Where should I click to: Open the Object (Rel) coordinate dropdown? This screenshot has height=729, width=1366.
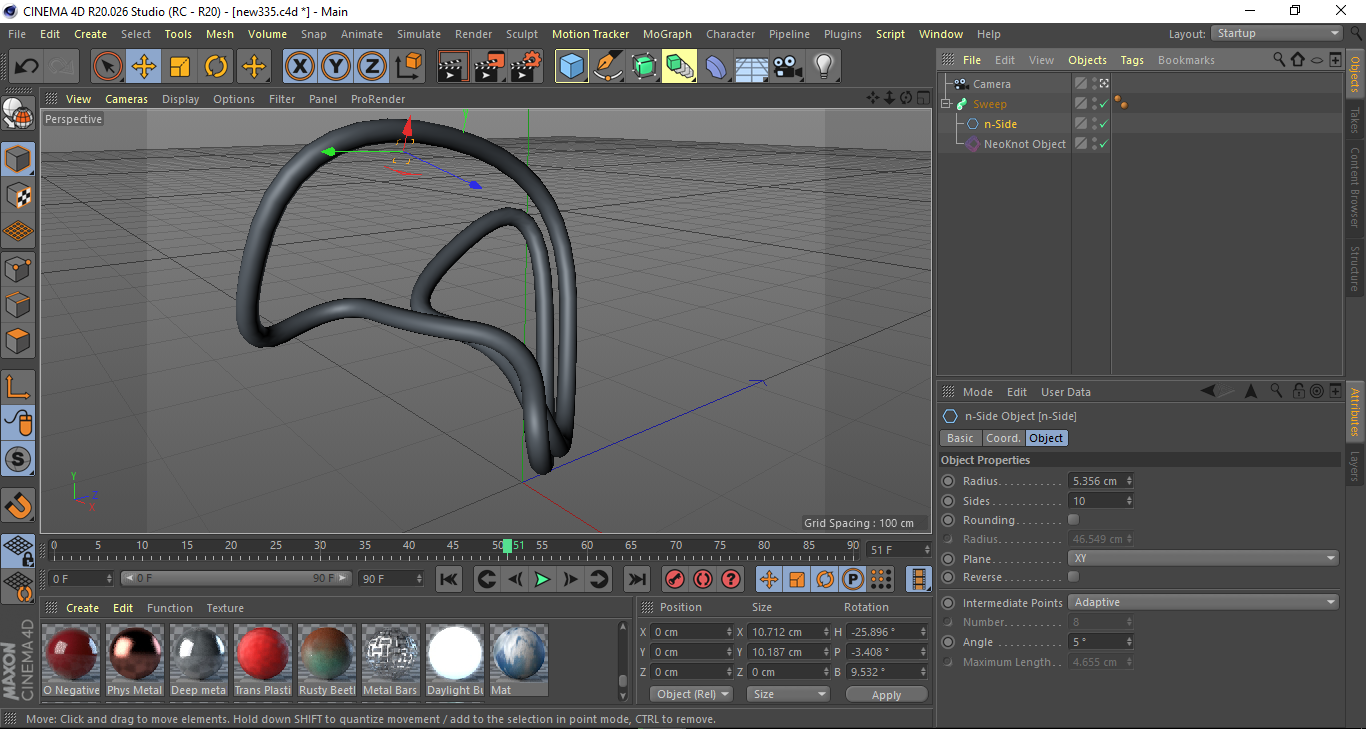[691, 694]
